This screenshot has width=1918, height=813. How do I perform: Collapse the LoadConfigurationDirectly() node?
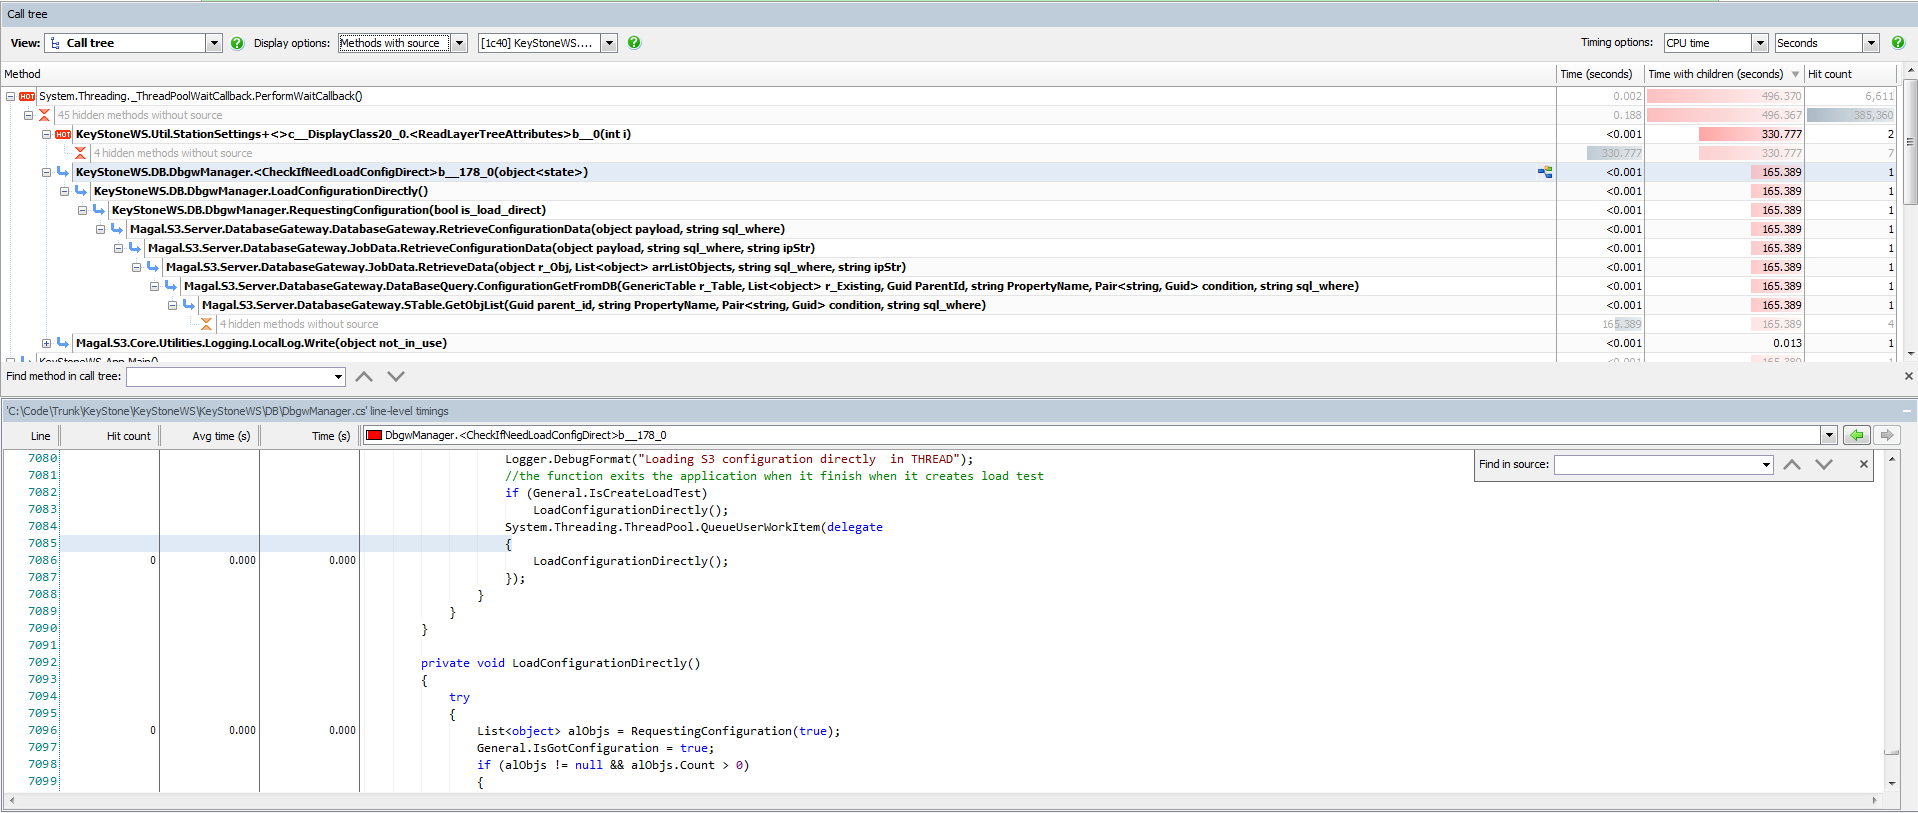pos(64,192)
